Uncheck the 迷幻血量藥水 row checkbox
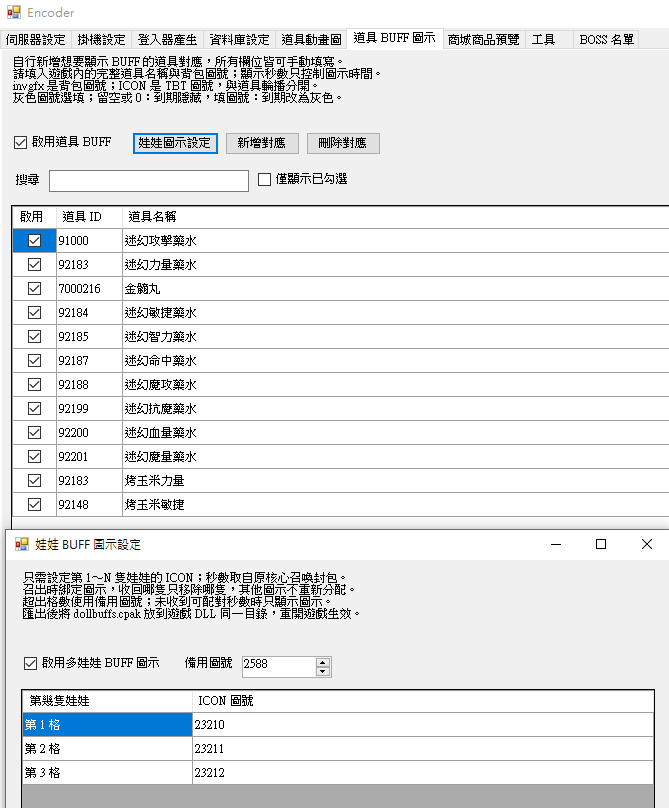The image size is (669, 808). [35, 432]
